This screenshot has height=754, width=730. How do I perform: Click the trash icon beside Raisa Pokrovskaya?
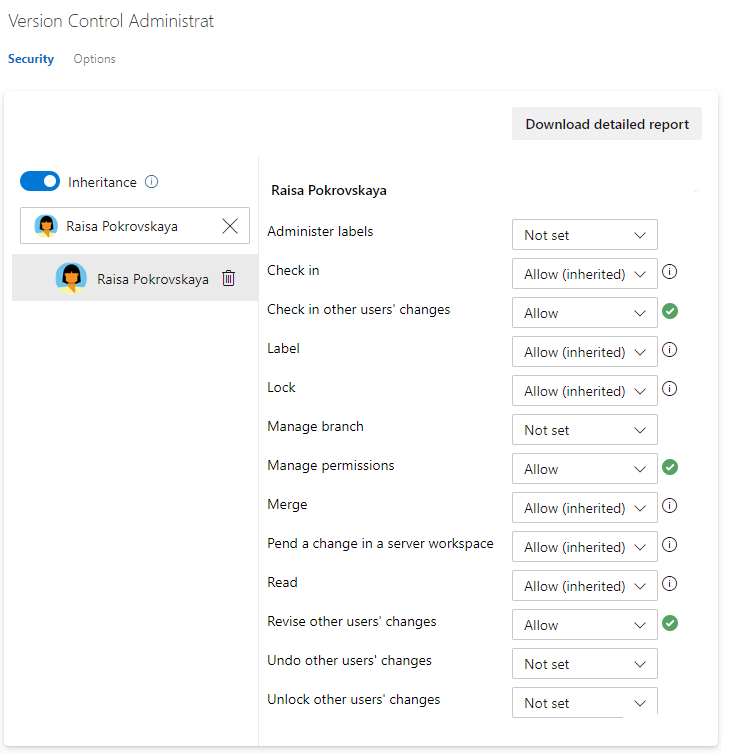coord(228,279)
